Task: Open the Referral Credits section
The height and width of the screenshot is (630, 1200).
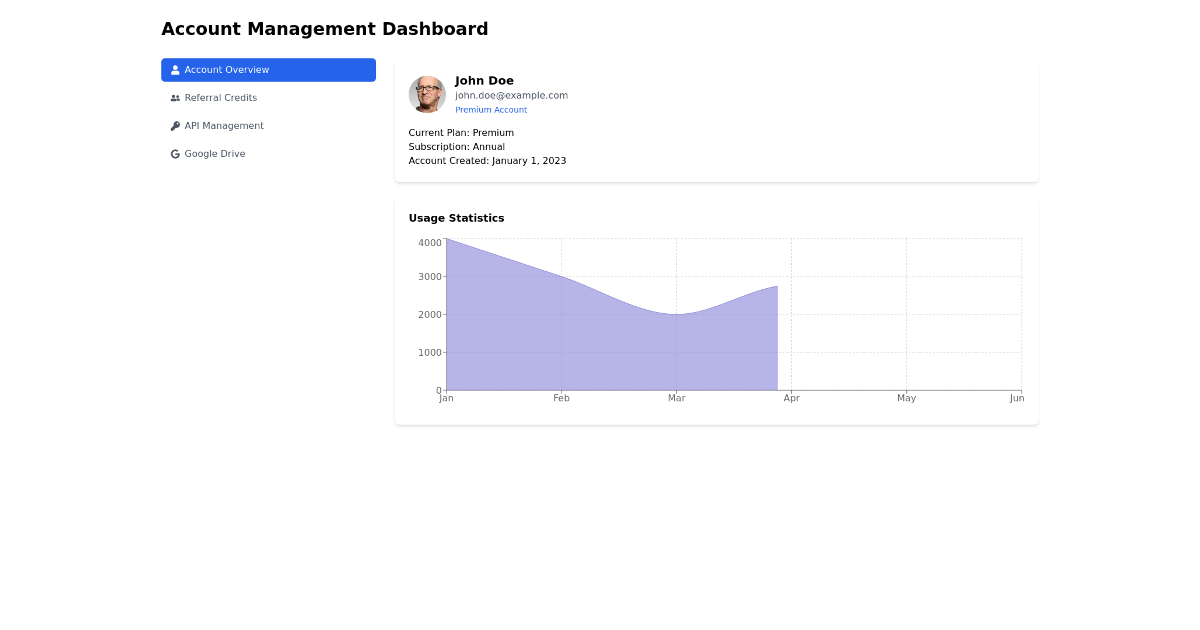Action: tap(219, 97)
